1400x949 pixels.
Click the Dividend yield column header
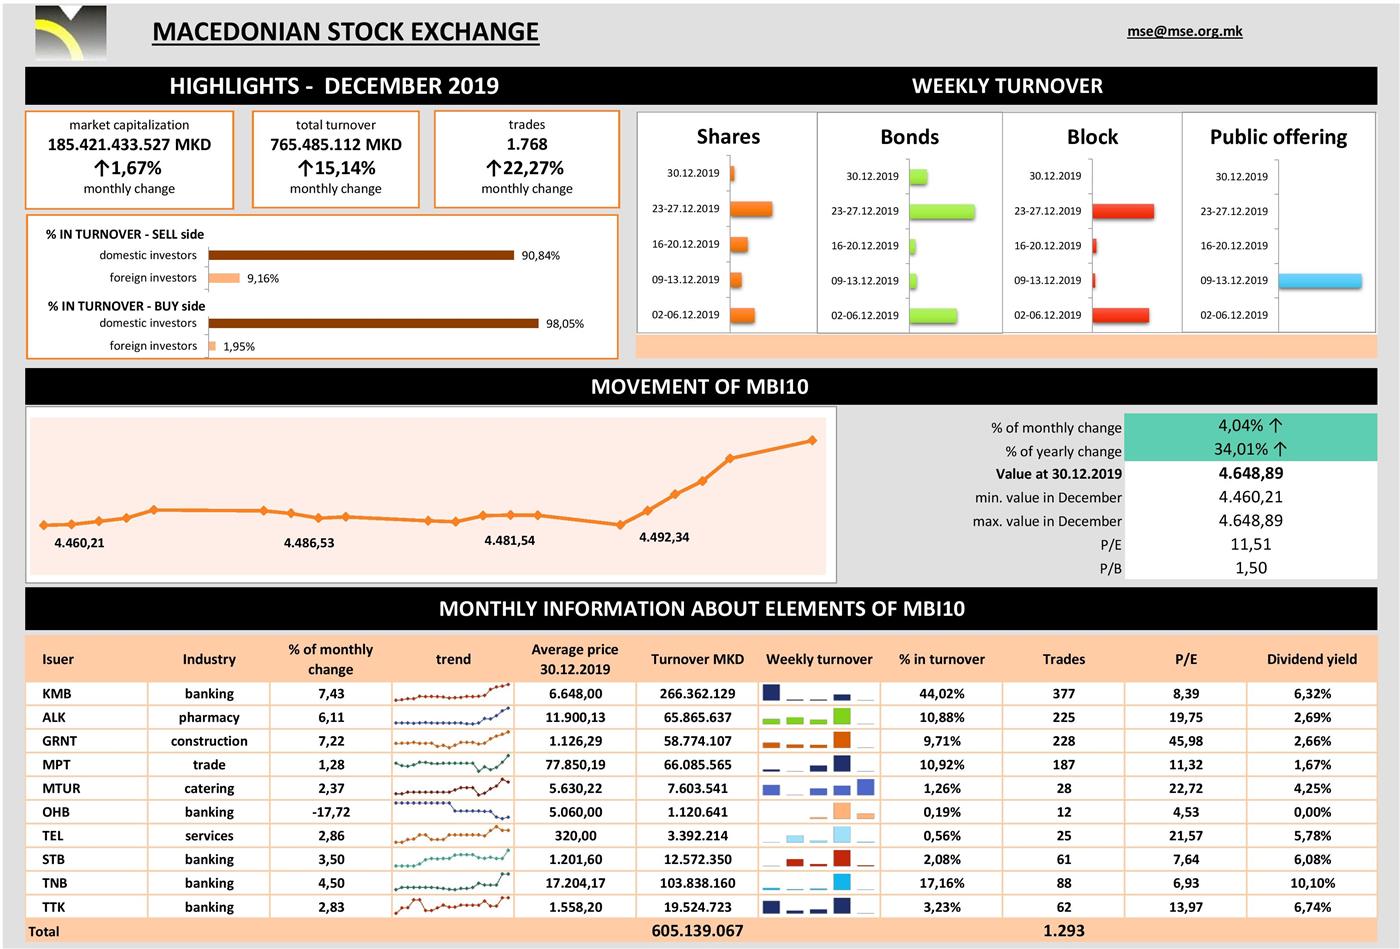click(1311, 659)
